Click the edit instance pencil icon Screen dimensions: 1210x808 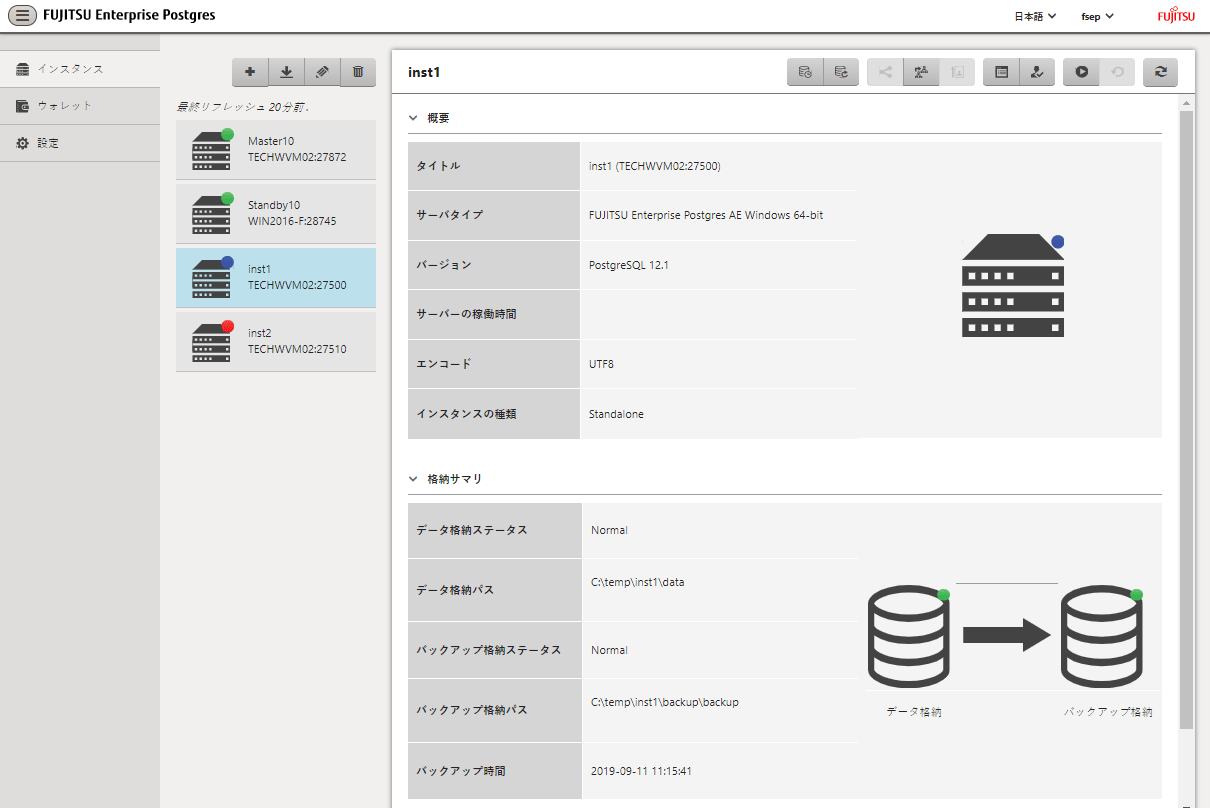pyautogui.click(x=322, y=72)
